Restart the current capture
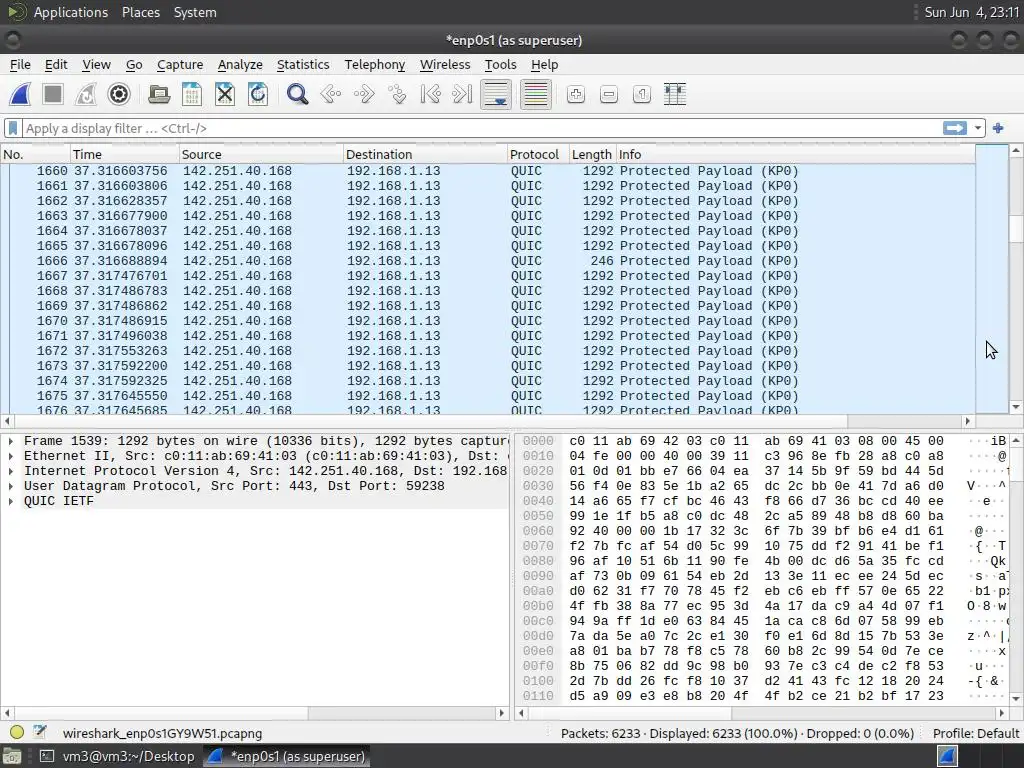This screenshot has height=768, width=1024. [86, 94]
